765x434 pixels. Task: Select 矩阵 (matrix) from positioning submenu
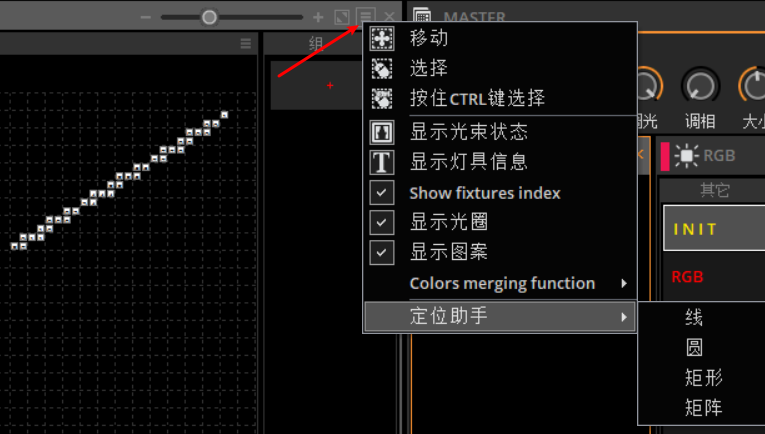click(703, 408)
